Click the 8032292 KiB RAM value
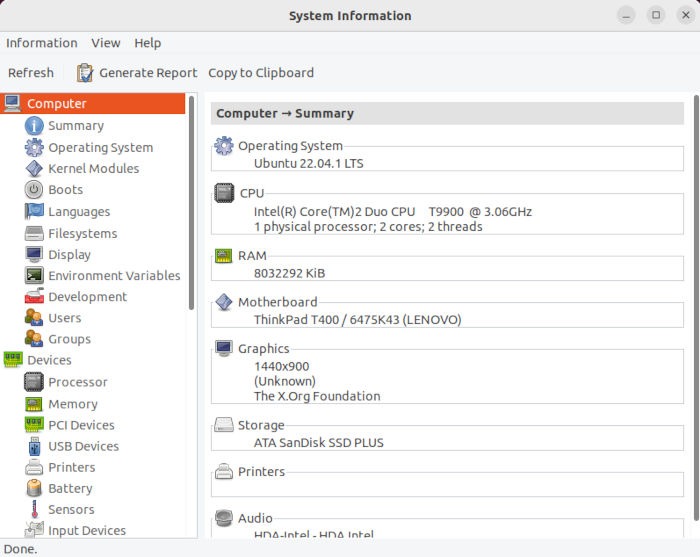700x557 pixels. pyautogui.click(x=289, y=273)
